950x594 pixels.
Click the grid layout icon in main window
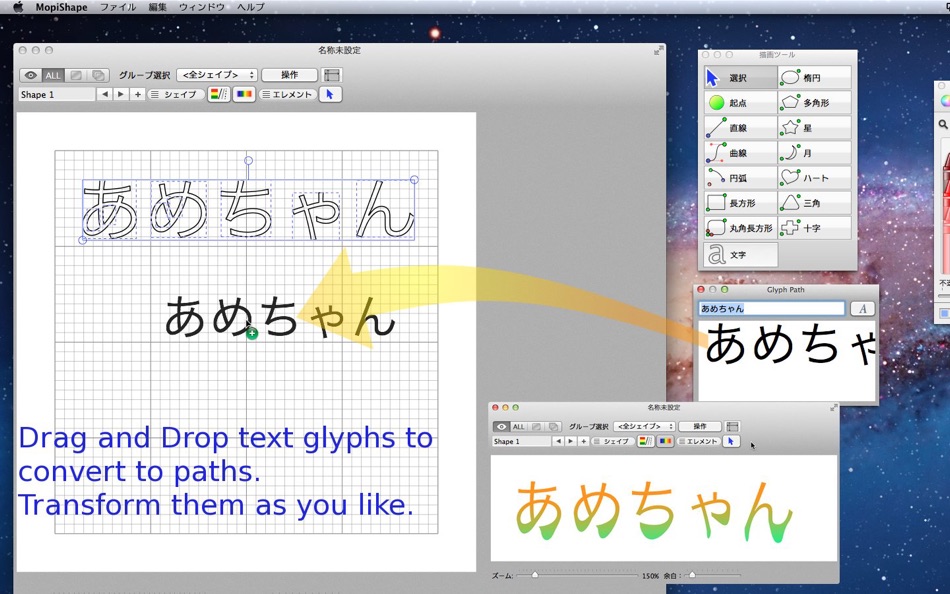(x=331, y=75)
